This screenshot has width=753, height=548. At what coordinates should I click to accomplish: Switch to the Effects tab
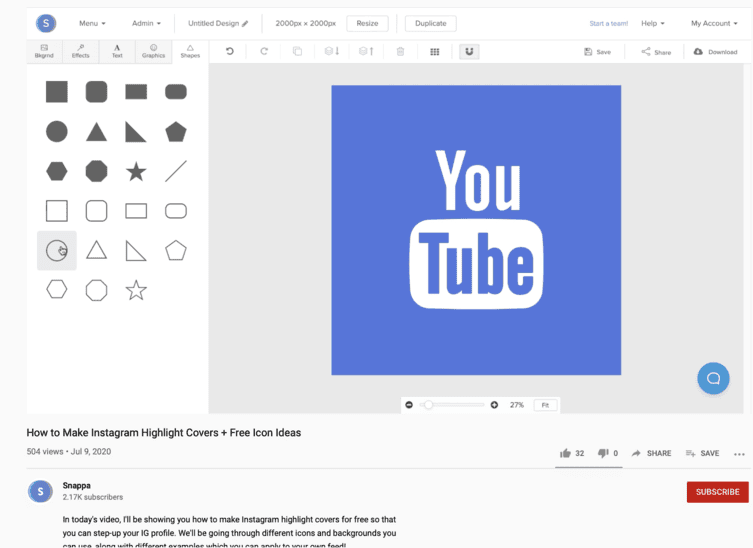click(81, 51)
